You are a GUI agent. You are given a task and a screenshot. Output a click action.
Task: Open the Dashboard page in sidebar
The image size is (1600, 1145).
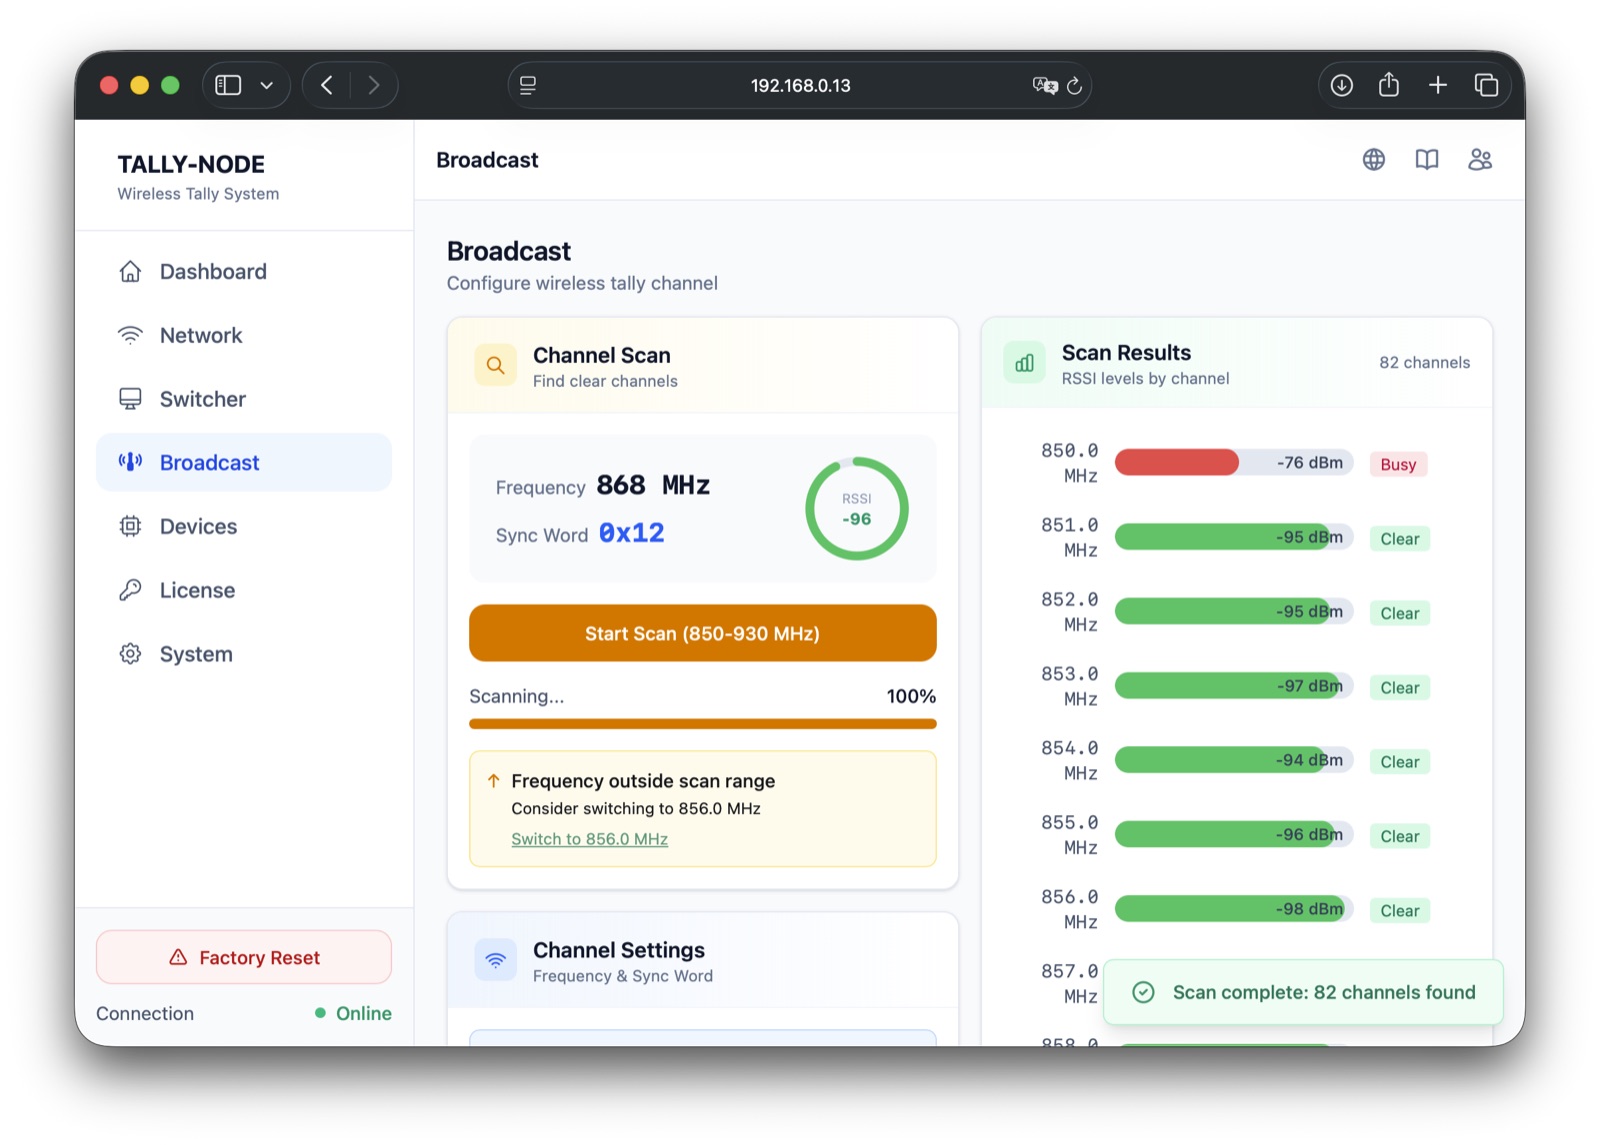point(243,272)
